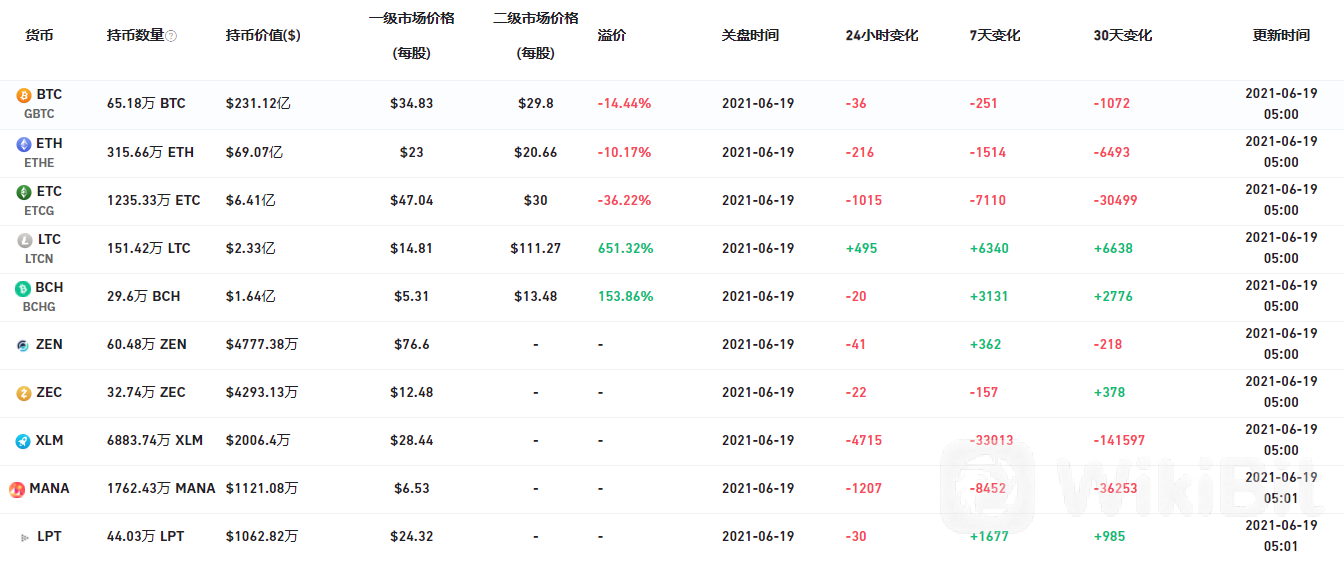Open the GBTC ticker link
This screenshot has width=1344, height=561.
click(x=39, y=114)
